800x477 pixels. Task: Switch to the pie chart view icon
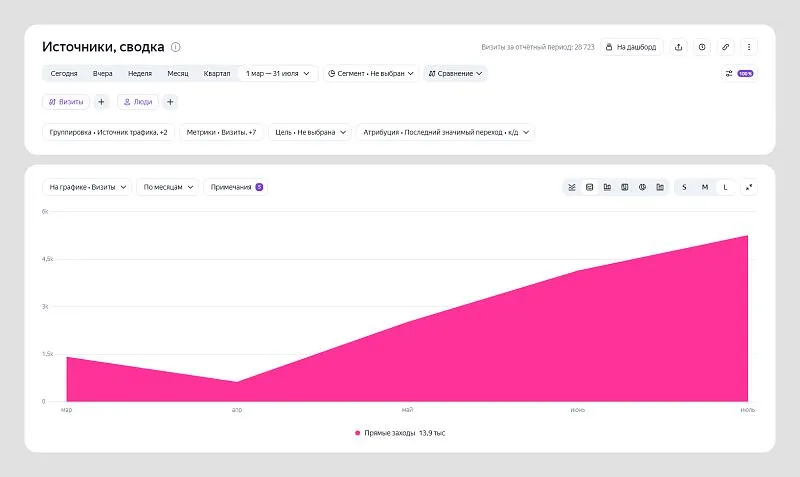[x=642, y=187]
